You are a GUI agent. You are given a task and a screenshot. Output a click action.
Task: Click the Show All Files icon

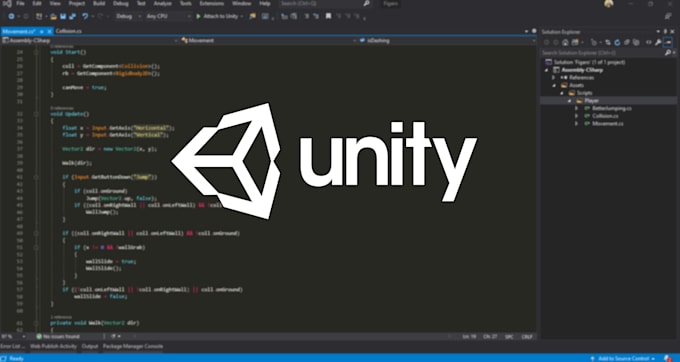point(636,42)
